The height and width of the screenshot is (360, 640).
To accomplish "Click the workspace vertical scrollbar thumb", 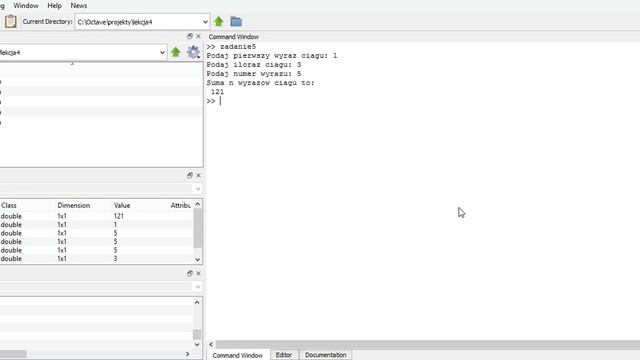I will (198, 229).
